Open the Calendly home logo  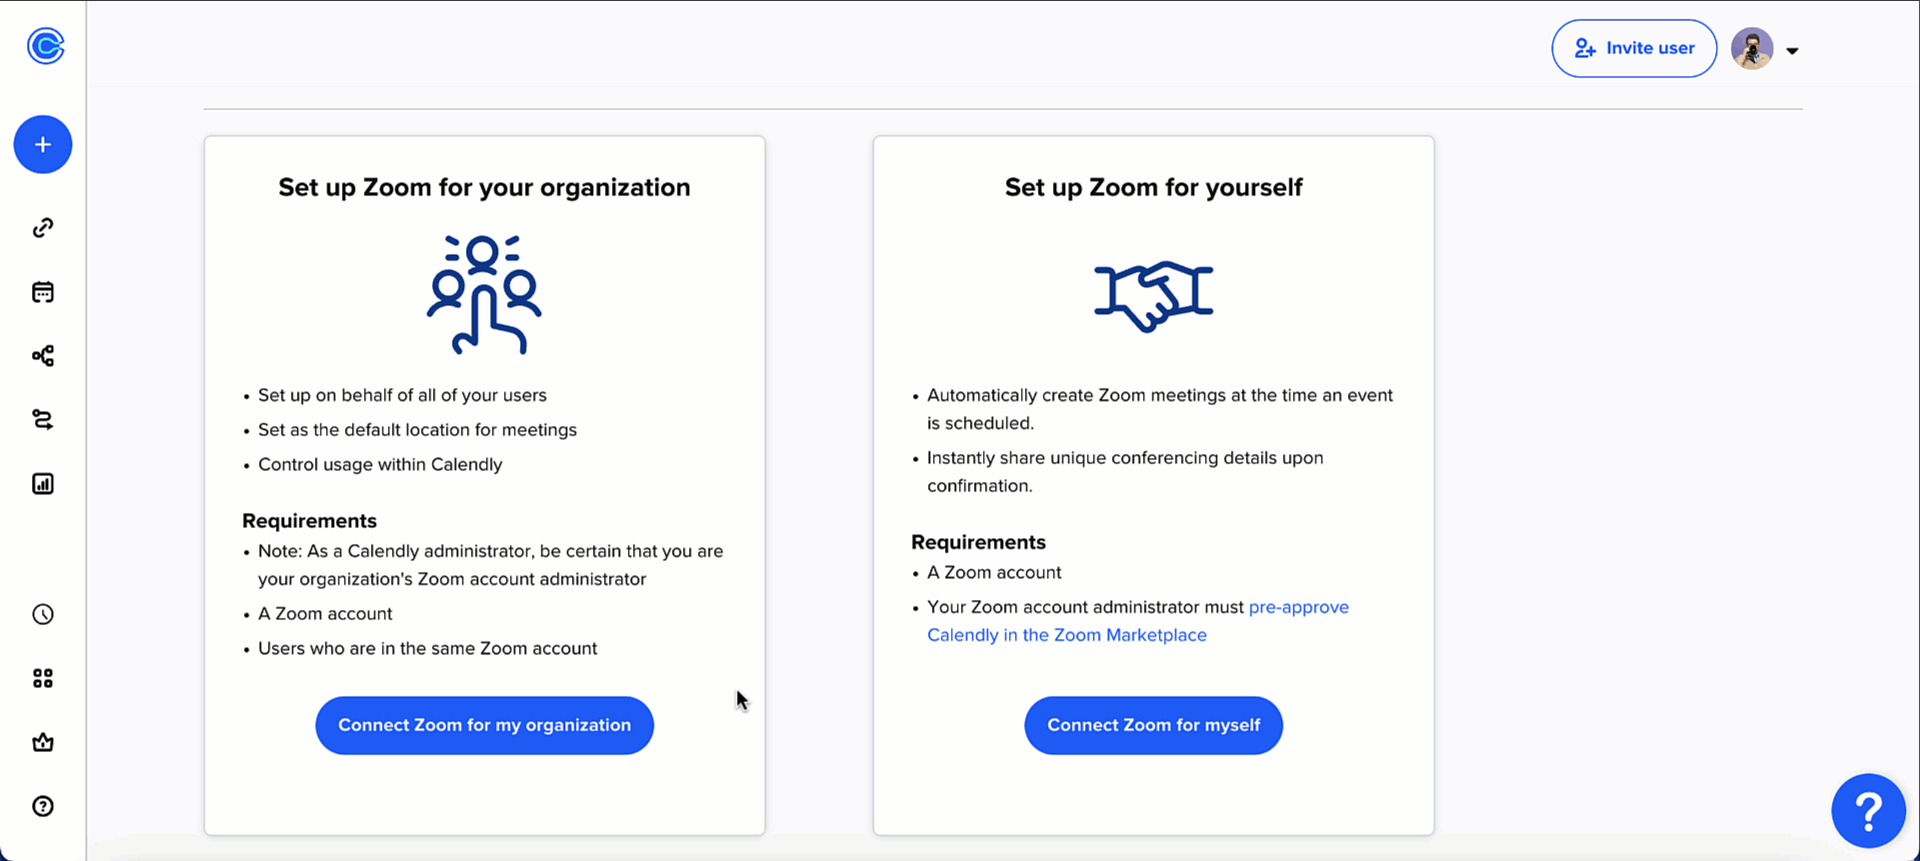pyautogui.click(x=44, y=46)
